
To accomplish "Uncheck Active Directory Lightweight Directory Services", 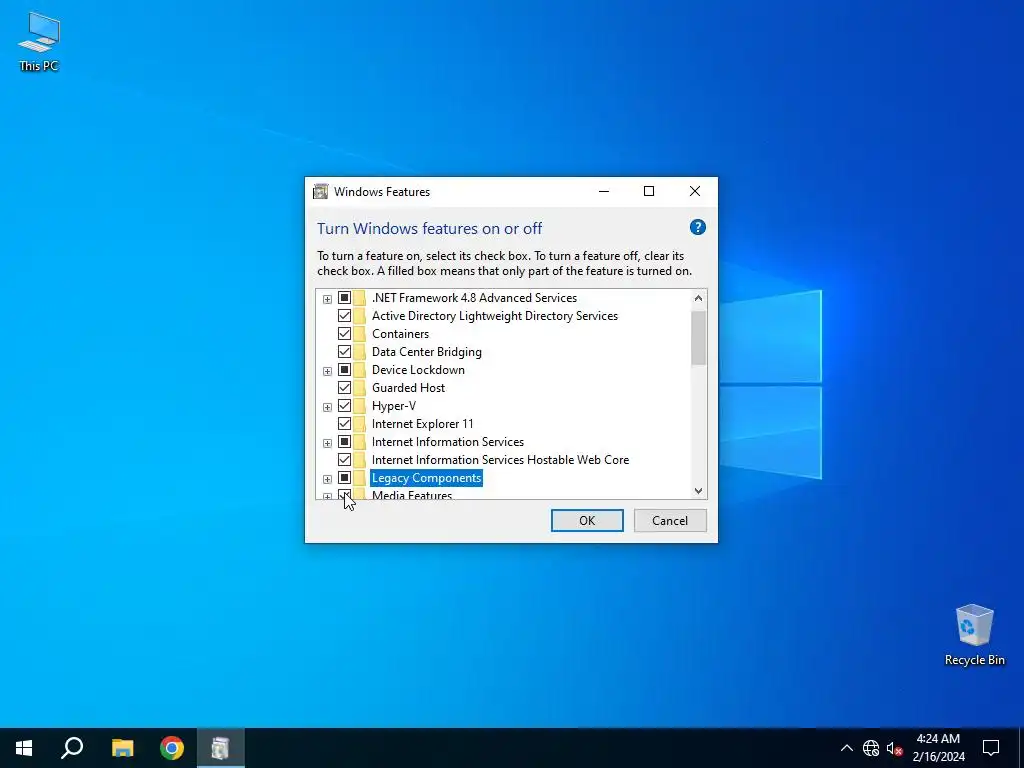I will coord(344,316).
